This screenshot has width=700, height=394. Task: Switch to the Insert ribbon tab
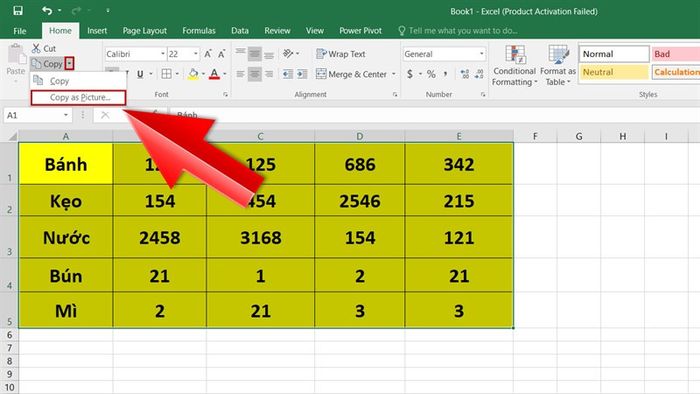coord(97,31)
